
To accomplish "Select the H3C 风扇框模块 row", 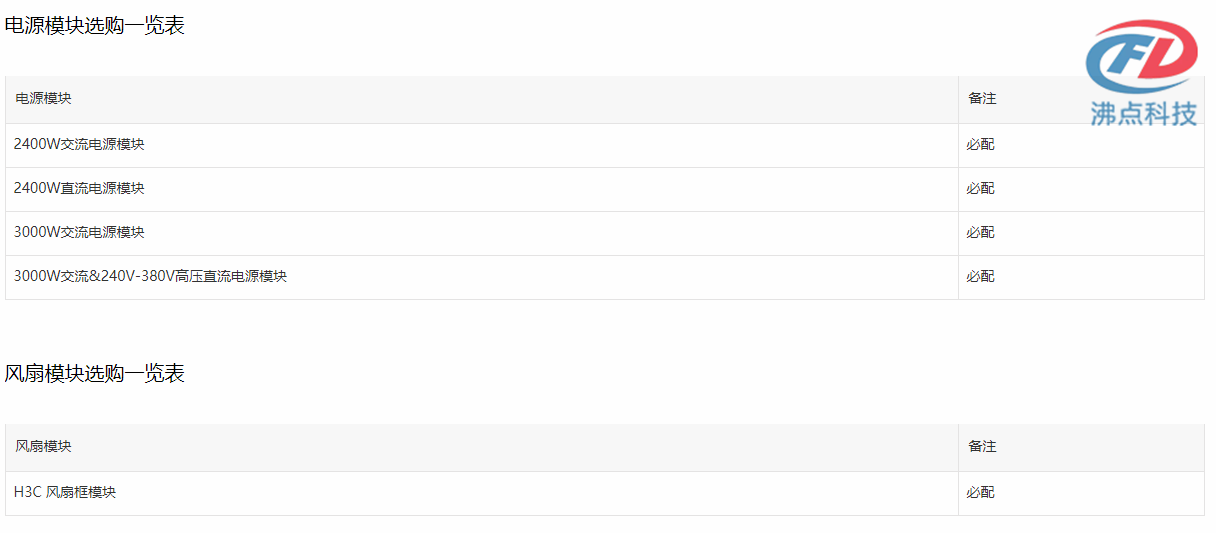I will point(605,493).
